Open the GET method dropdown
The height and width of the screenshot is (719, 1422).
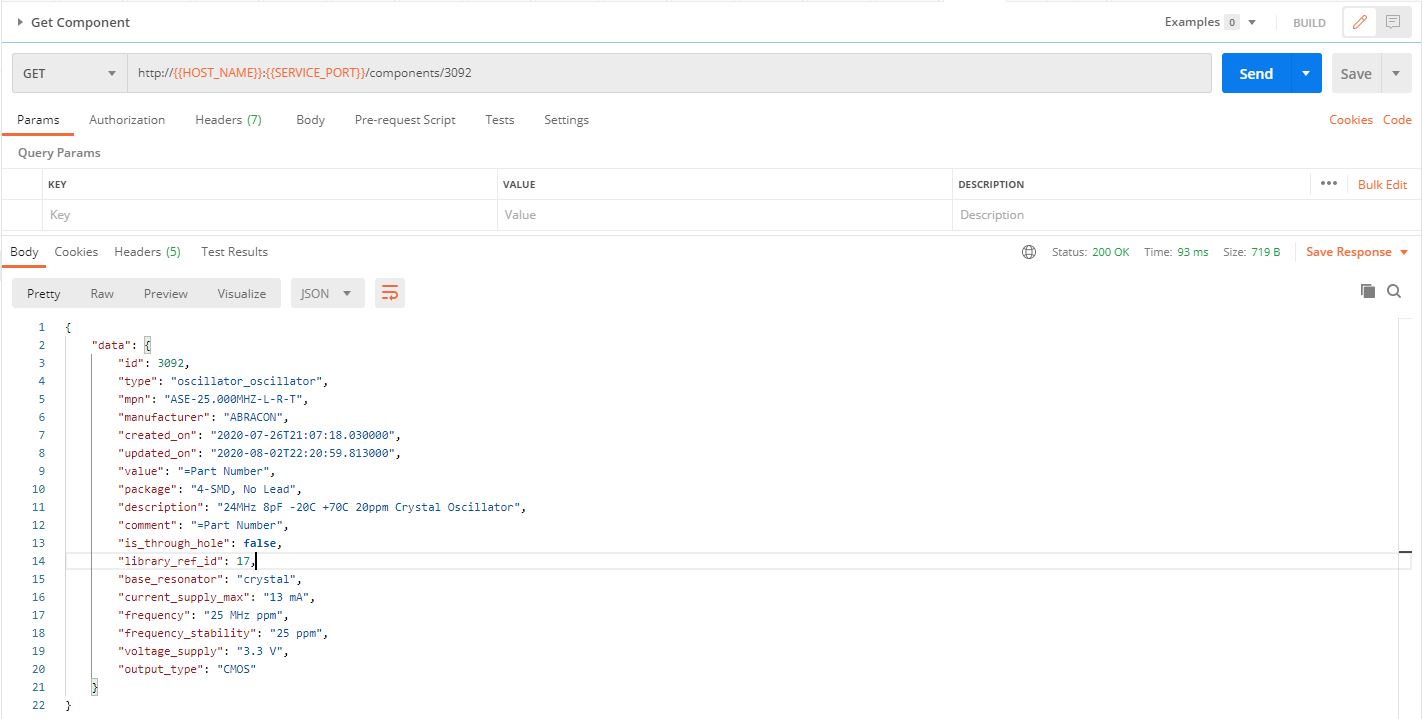(70, 73)
